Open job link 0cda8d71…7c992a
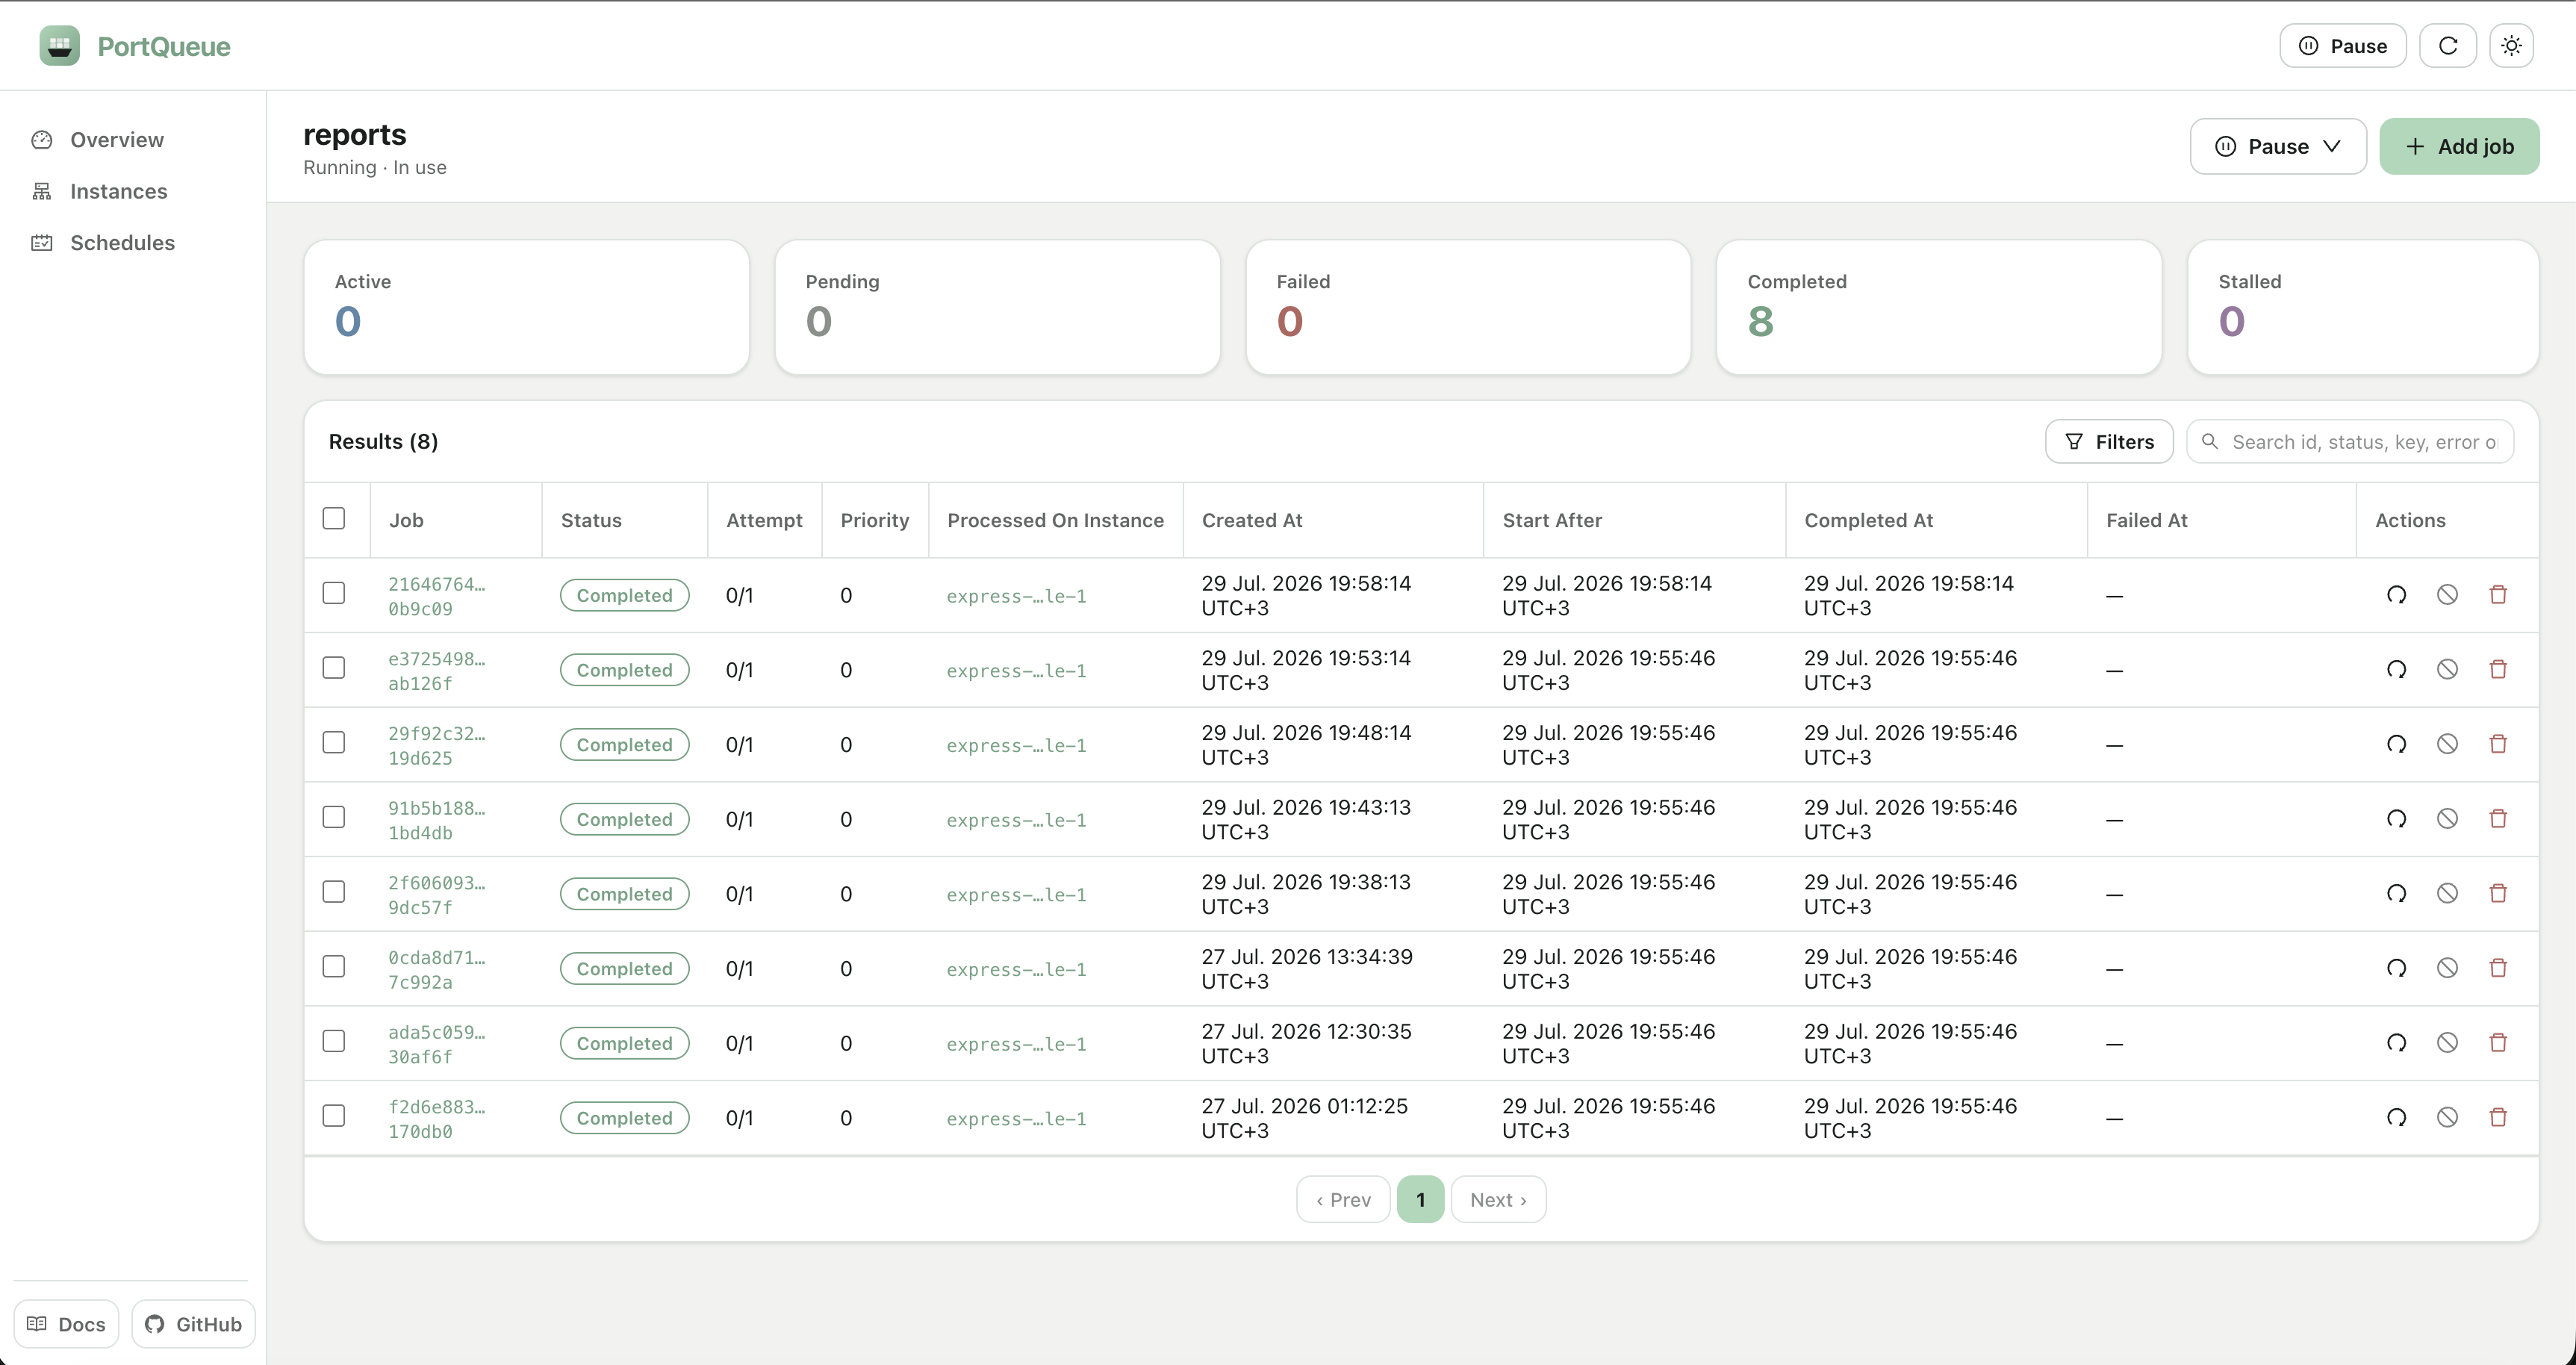Screen dimensions: 2576x1365 tap(436, 970)
